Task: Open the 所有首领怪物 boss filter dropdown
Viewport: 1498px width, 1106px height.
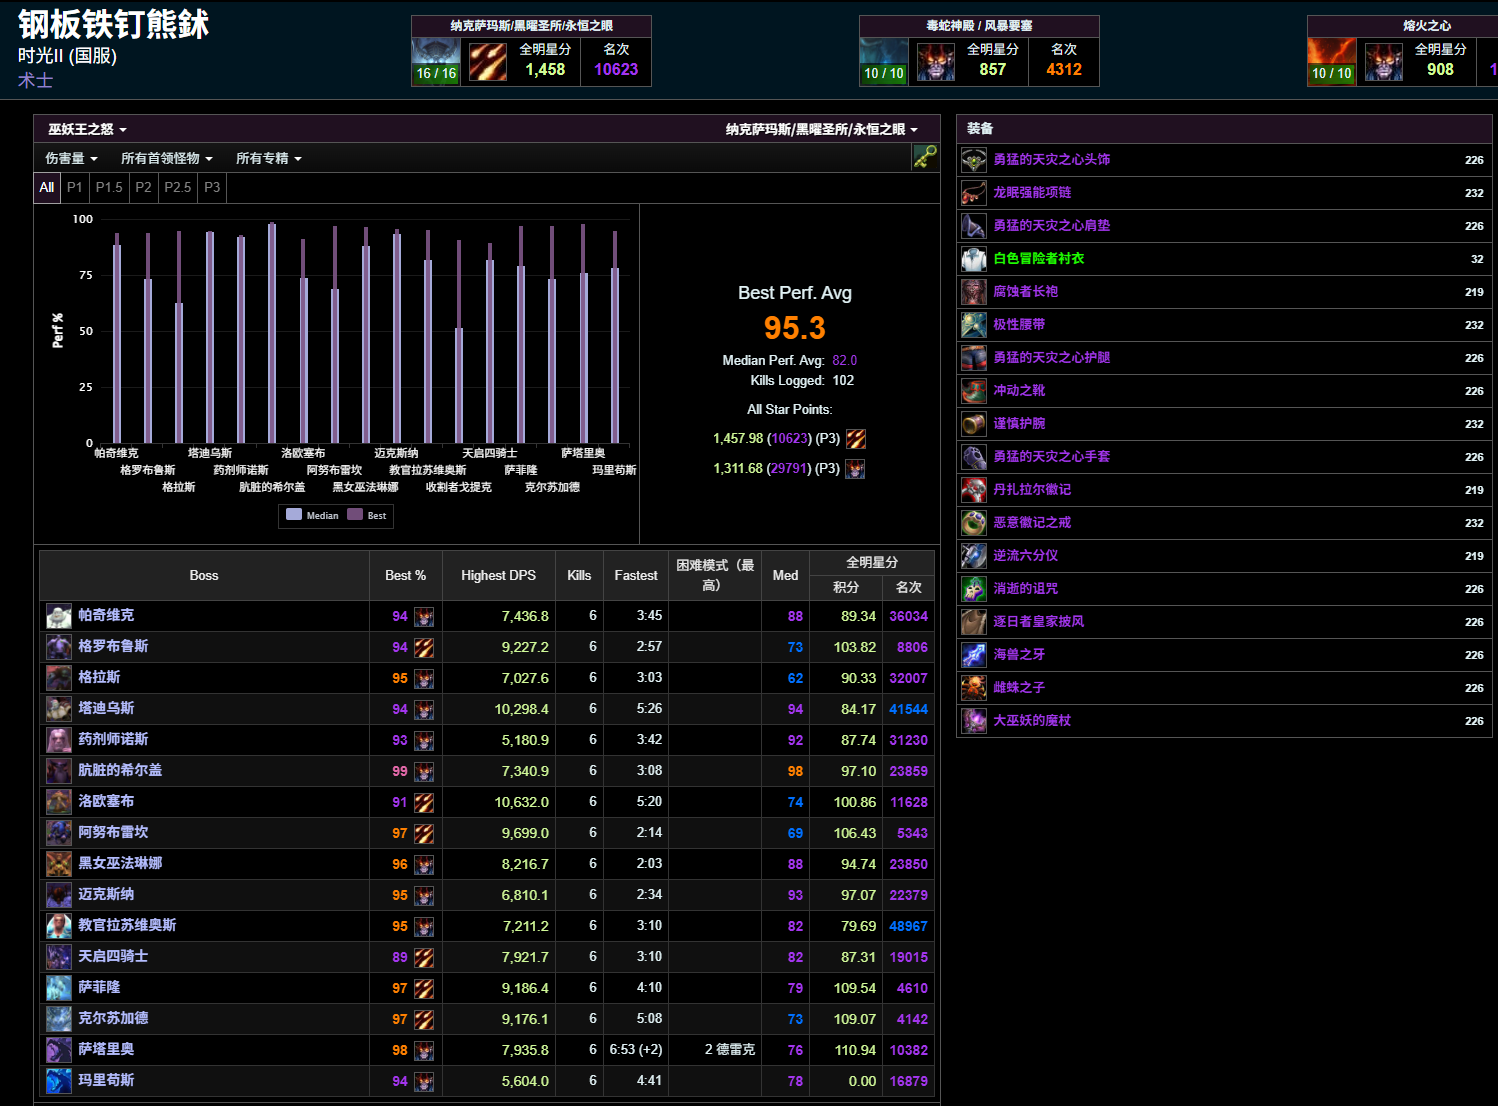Action: 167,158
